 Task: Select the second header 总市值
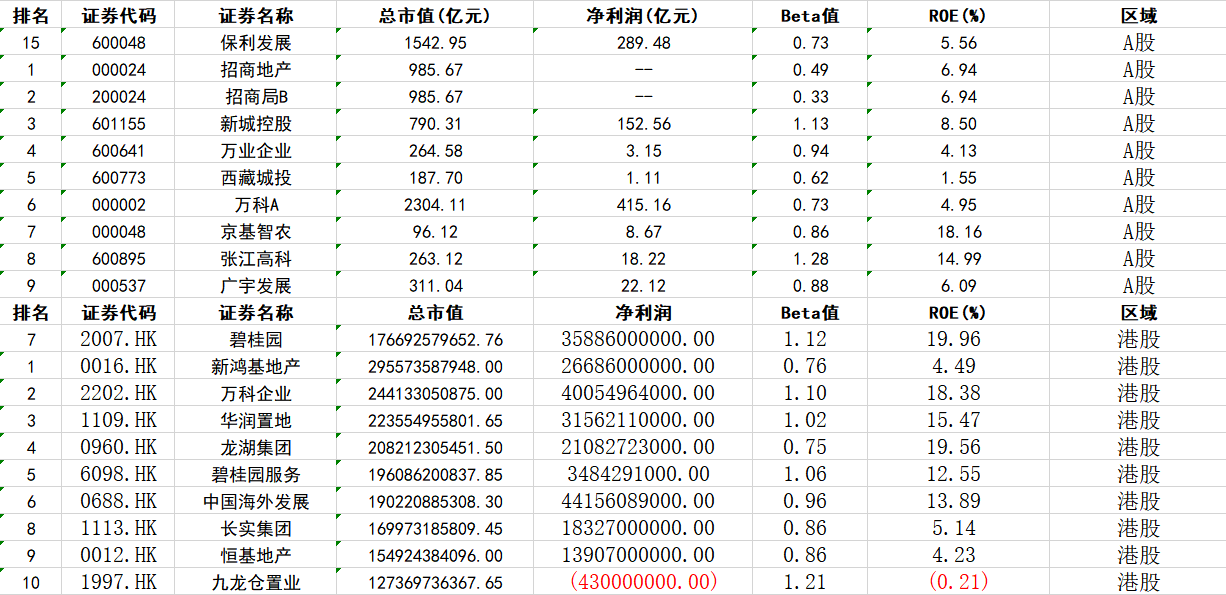pos(435,313)
